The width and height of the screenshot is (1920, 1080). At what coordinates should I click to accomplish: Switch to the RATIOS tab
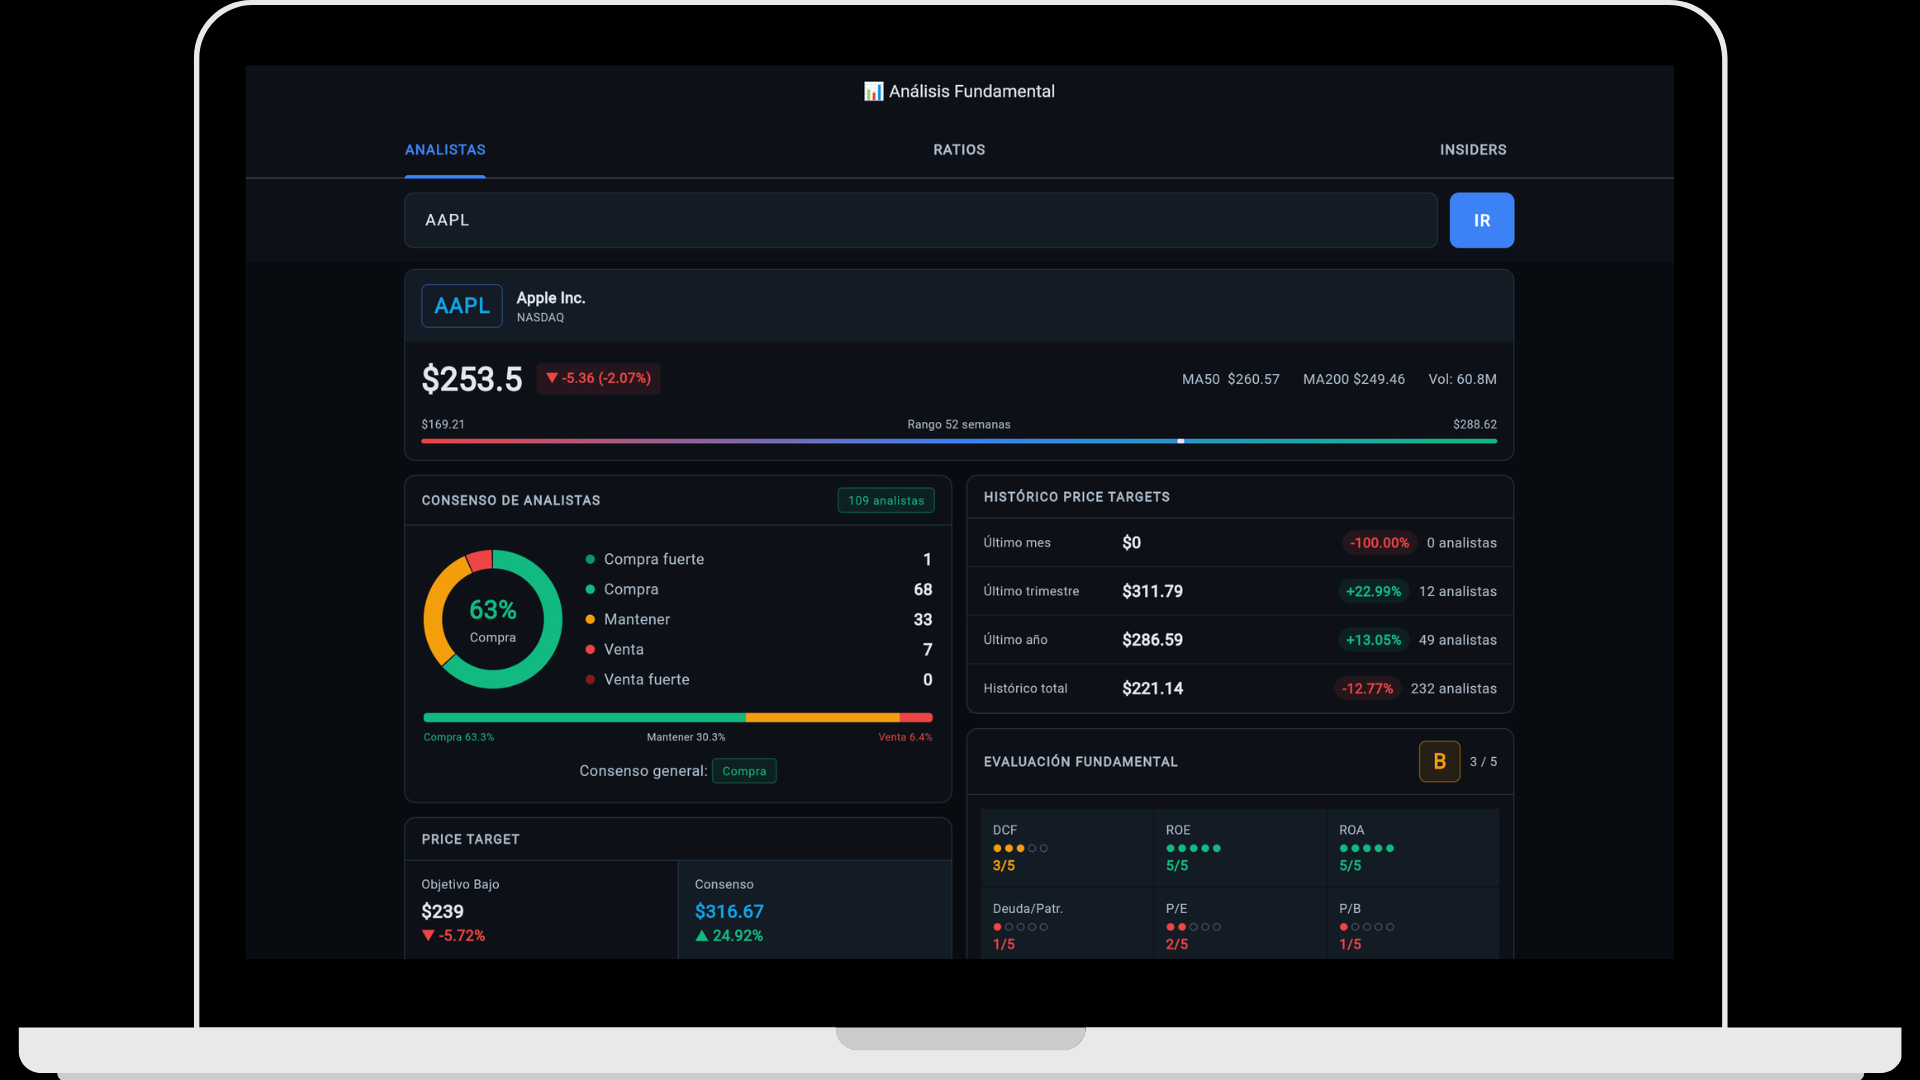(958, 150)
